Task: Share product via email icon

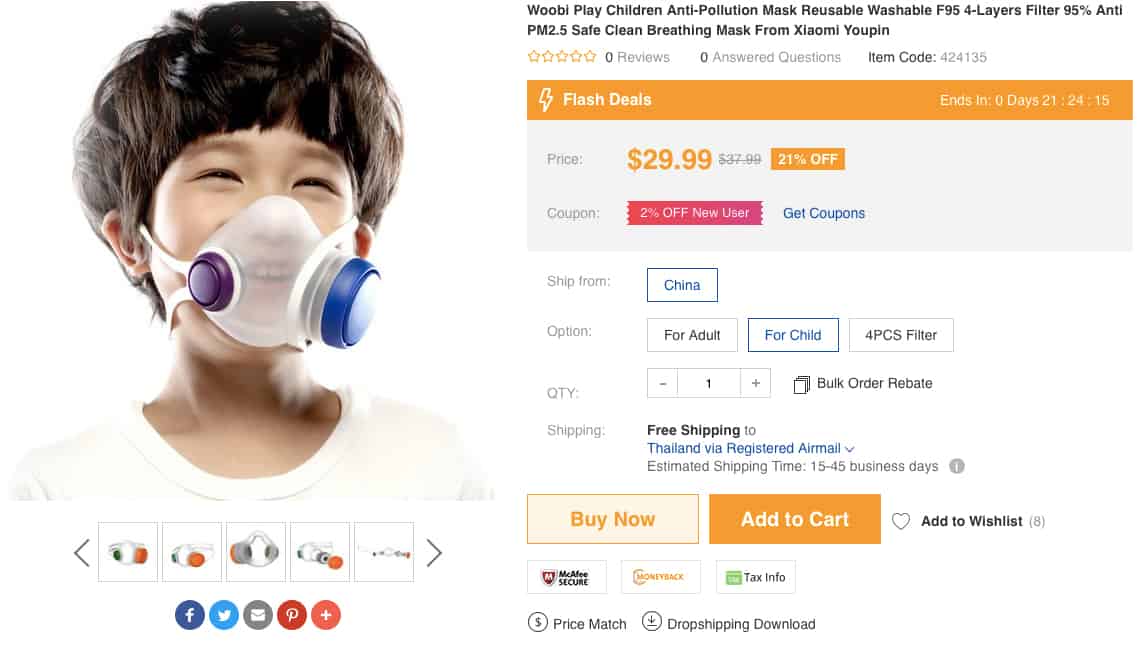Action: coord(258,614)
